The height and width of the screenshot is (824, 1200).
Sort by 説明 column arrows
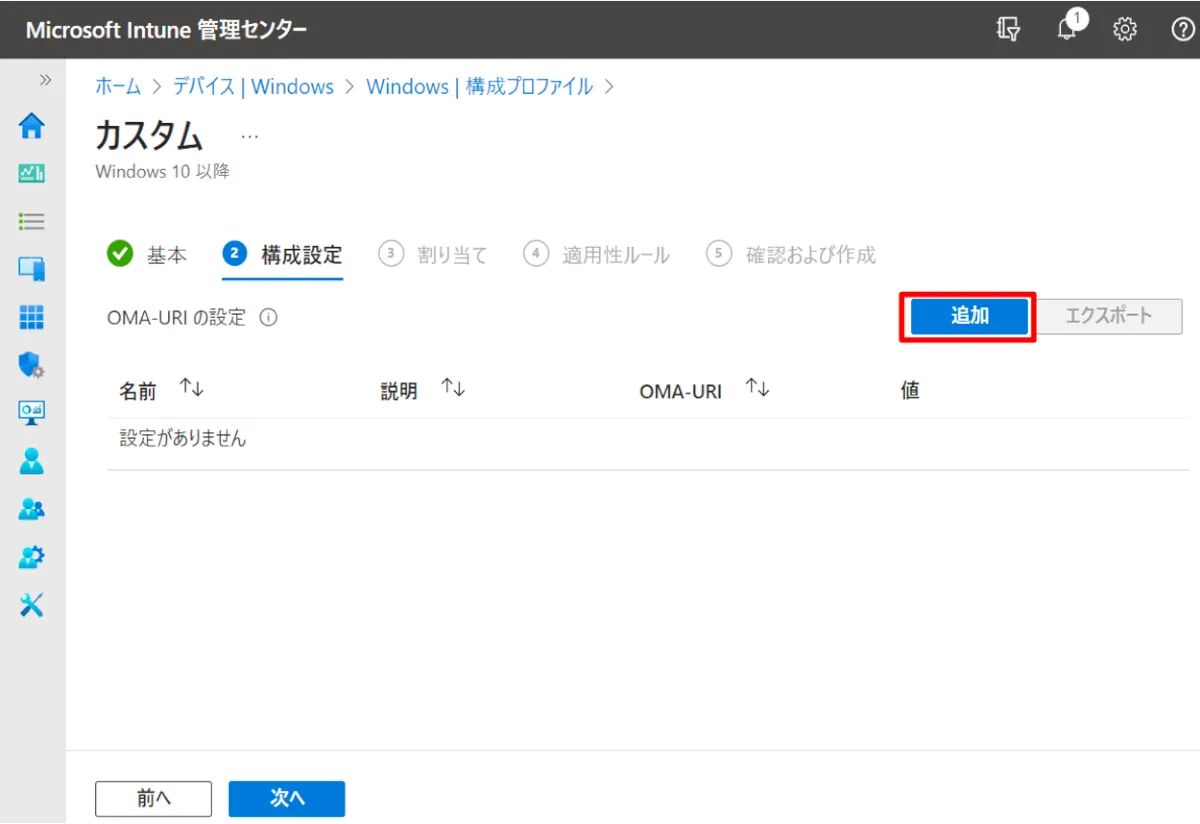(453, 388)
